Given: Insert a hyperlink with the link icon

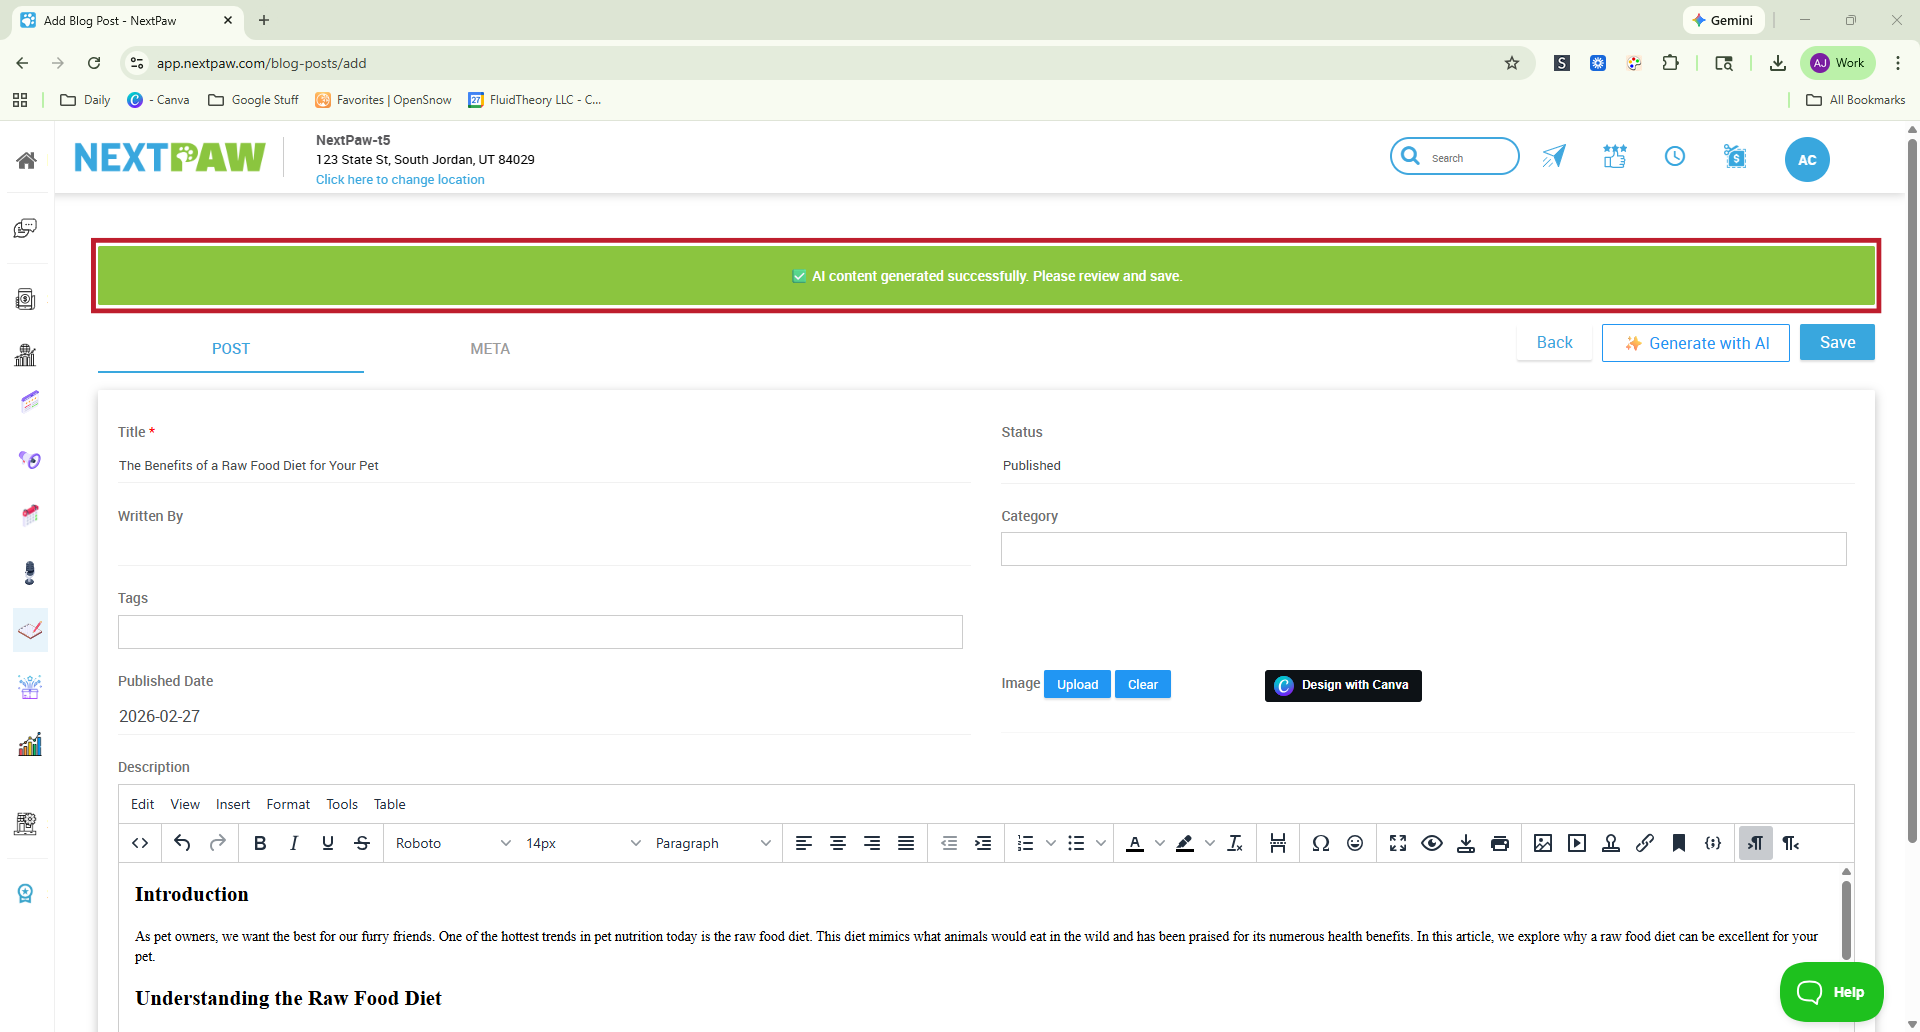Looking at the screenshot, I should (x=1645, y=843).
